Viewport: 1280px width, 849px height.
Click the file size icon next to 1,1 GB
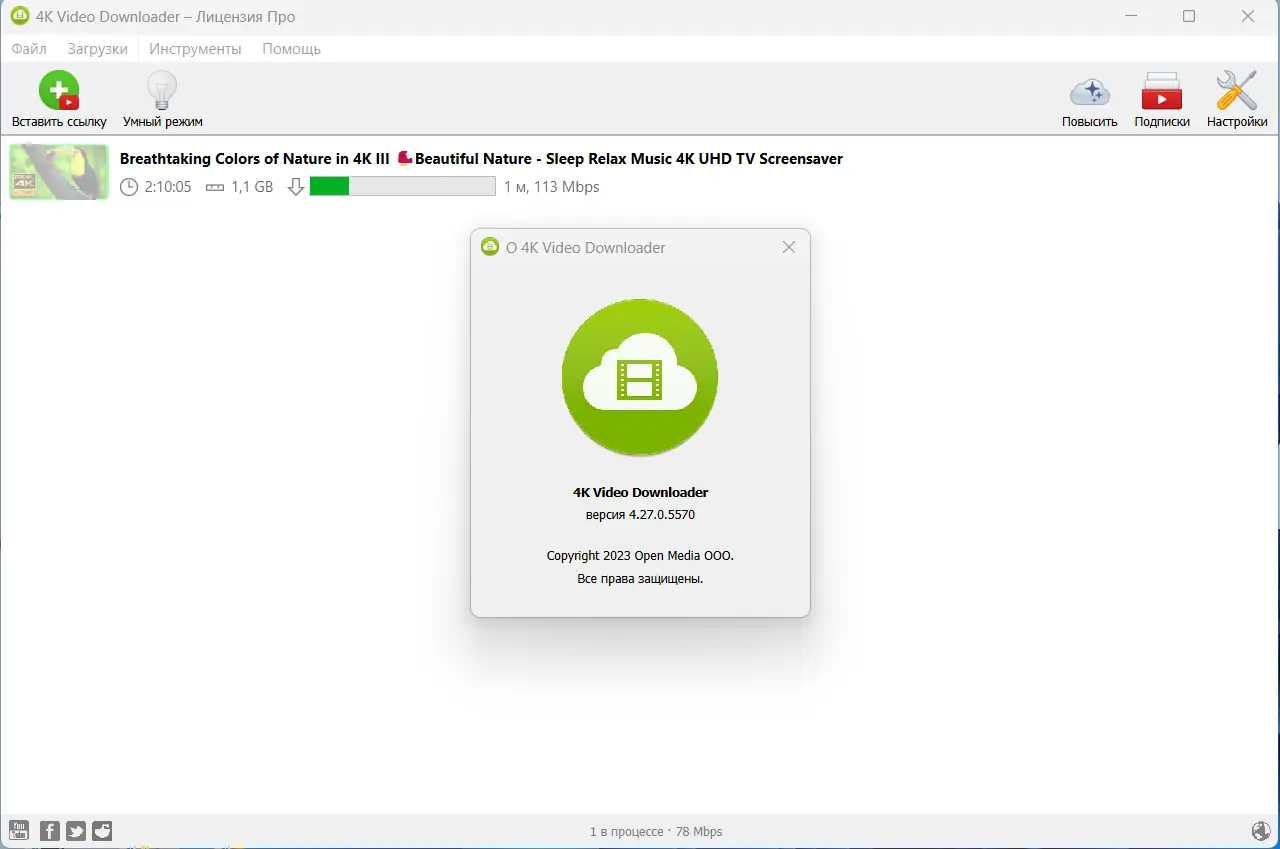coord(214,187)
